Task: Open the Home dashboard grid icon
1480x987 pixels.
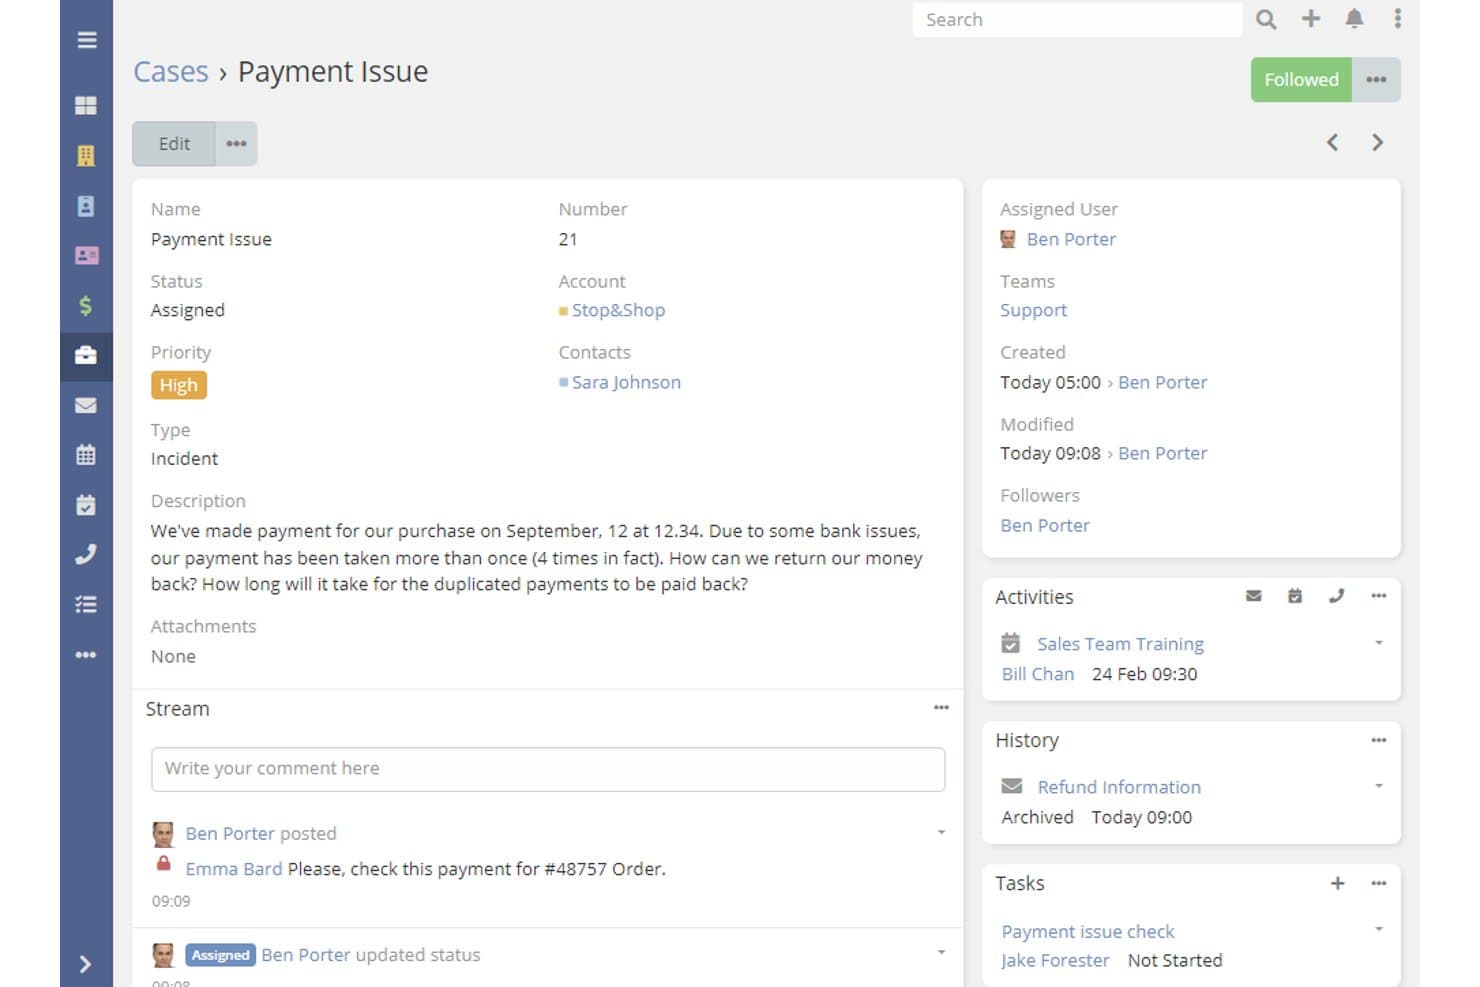Action: click(x=86, y=105)
